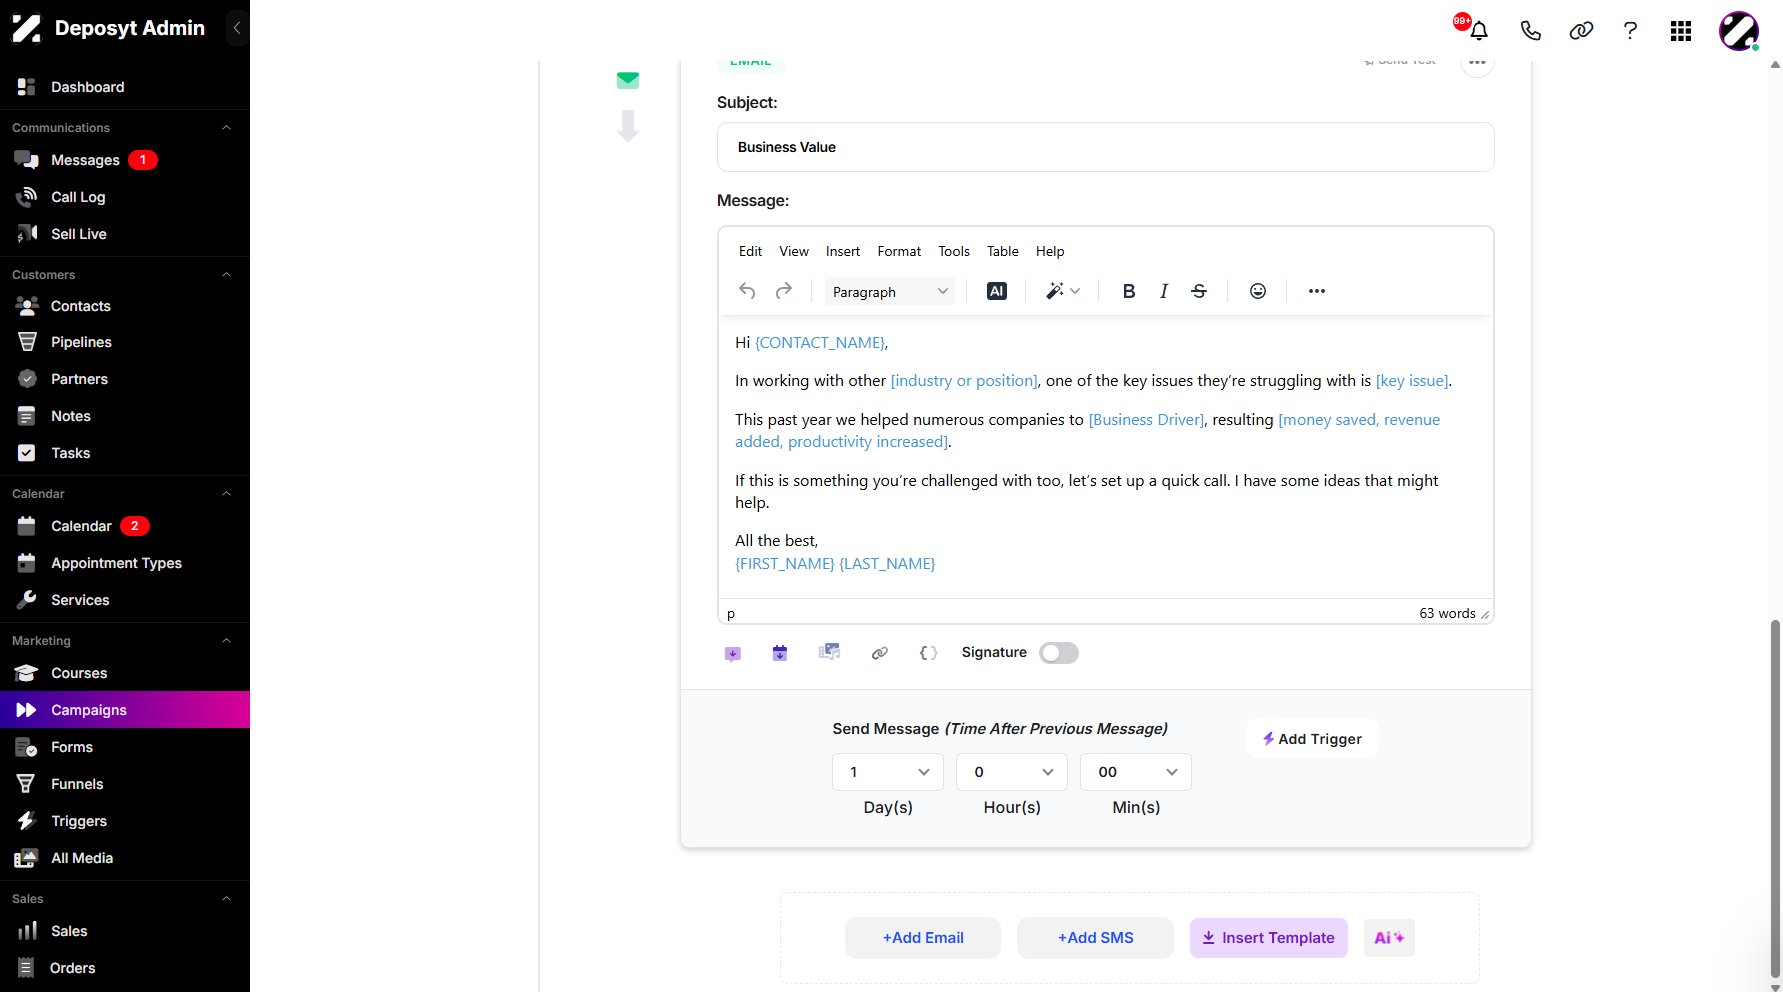Open the Hour(s) delay dropdown
Viewport: 1783px width, 992px height.
coord(1012,772)
